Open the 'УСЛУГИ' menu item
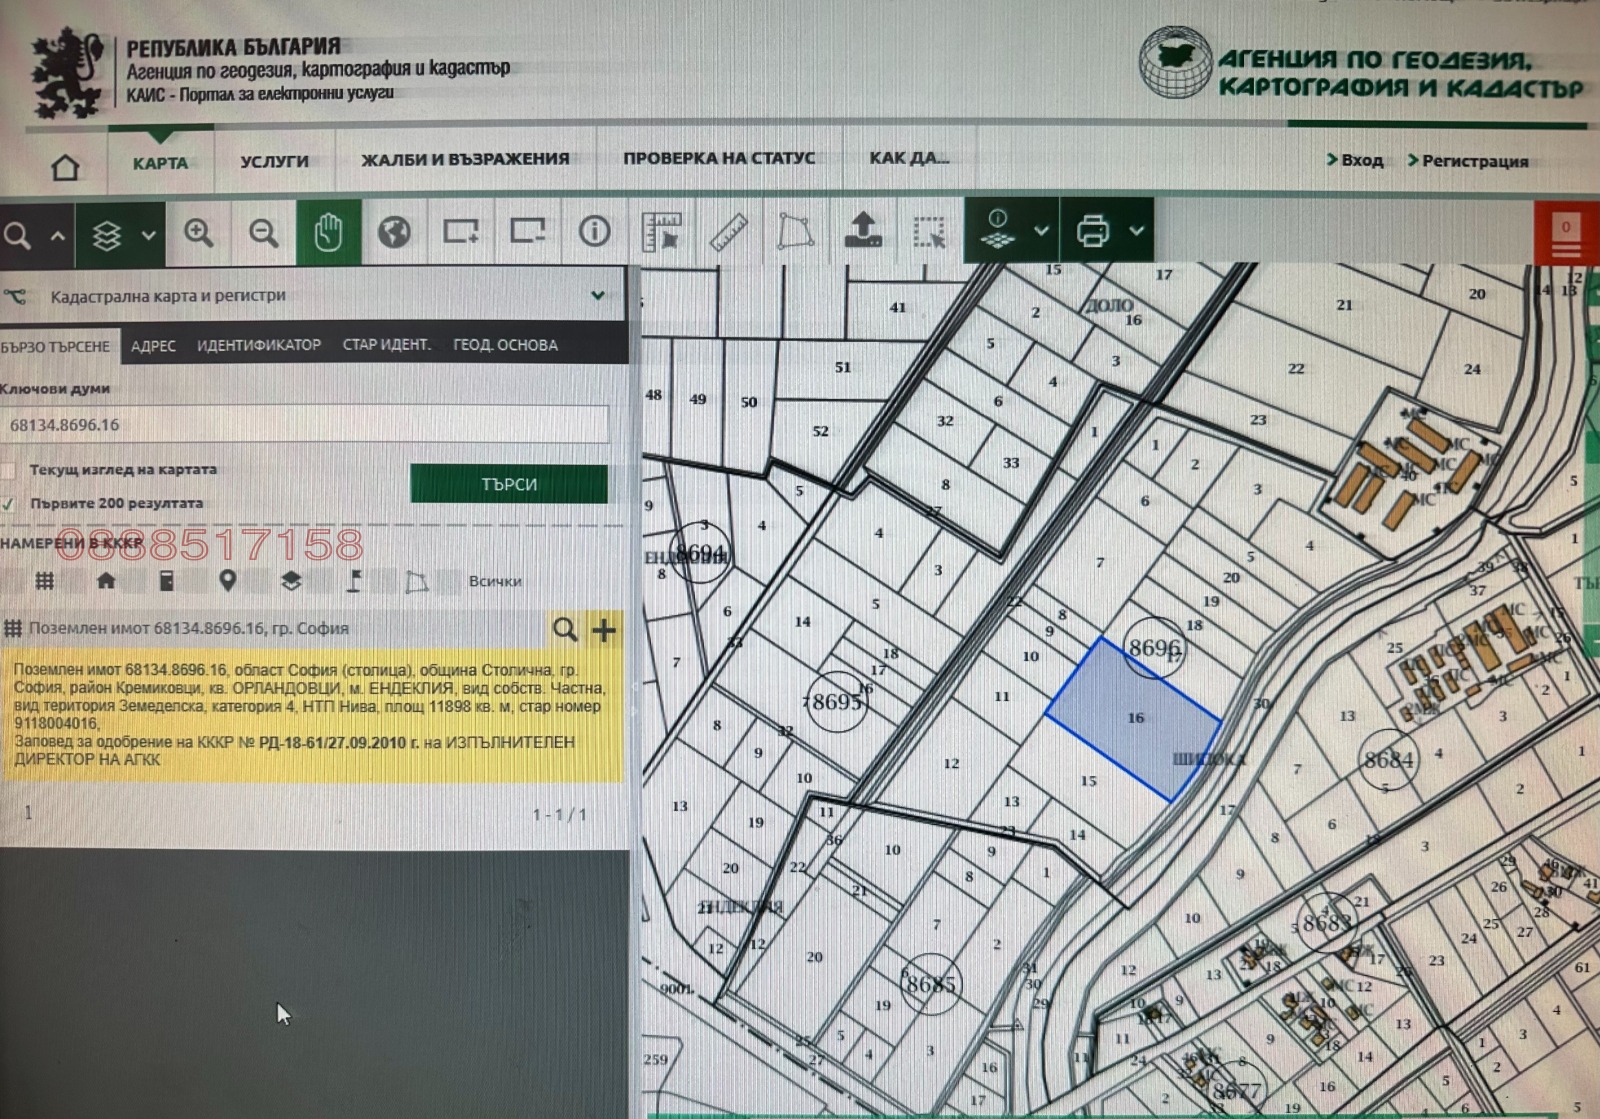 point(274,162)
